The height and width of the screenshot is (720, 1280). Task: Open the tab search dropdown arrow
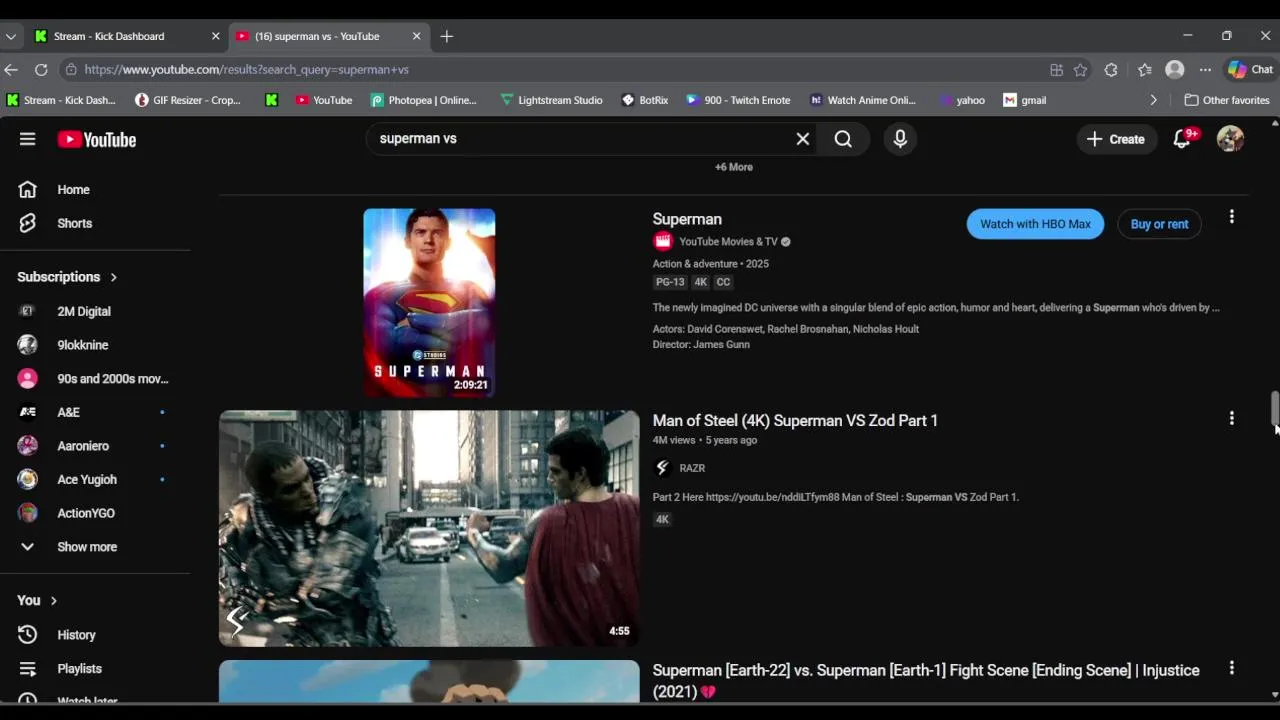coord(10,36)
